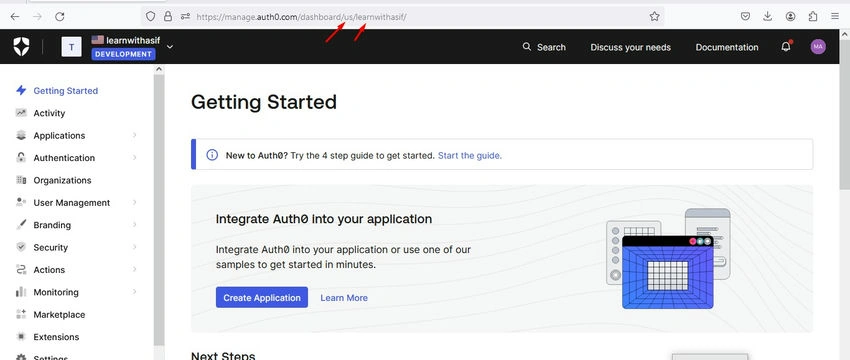850x360 pixels.
Task: Click the Create Application button
Action: (262, 297)
